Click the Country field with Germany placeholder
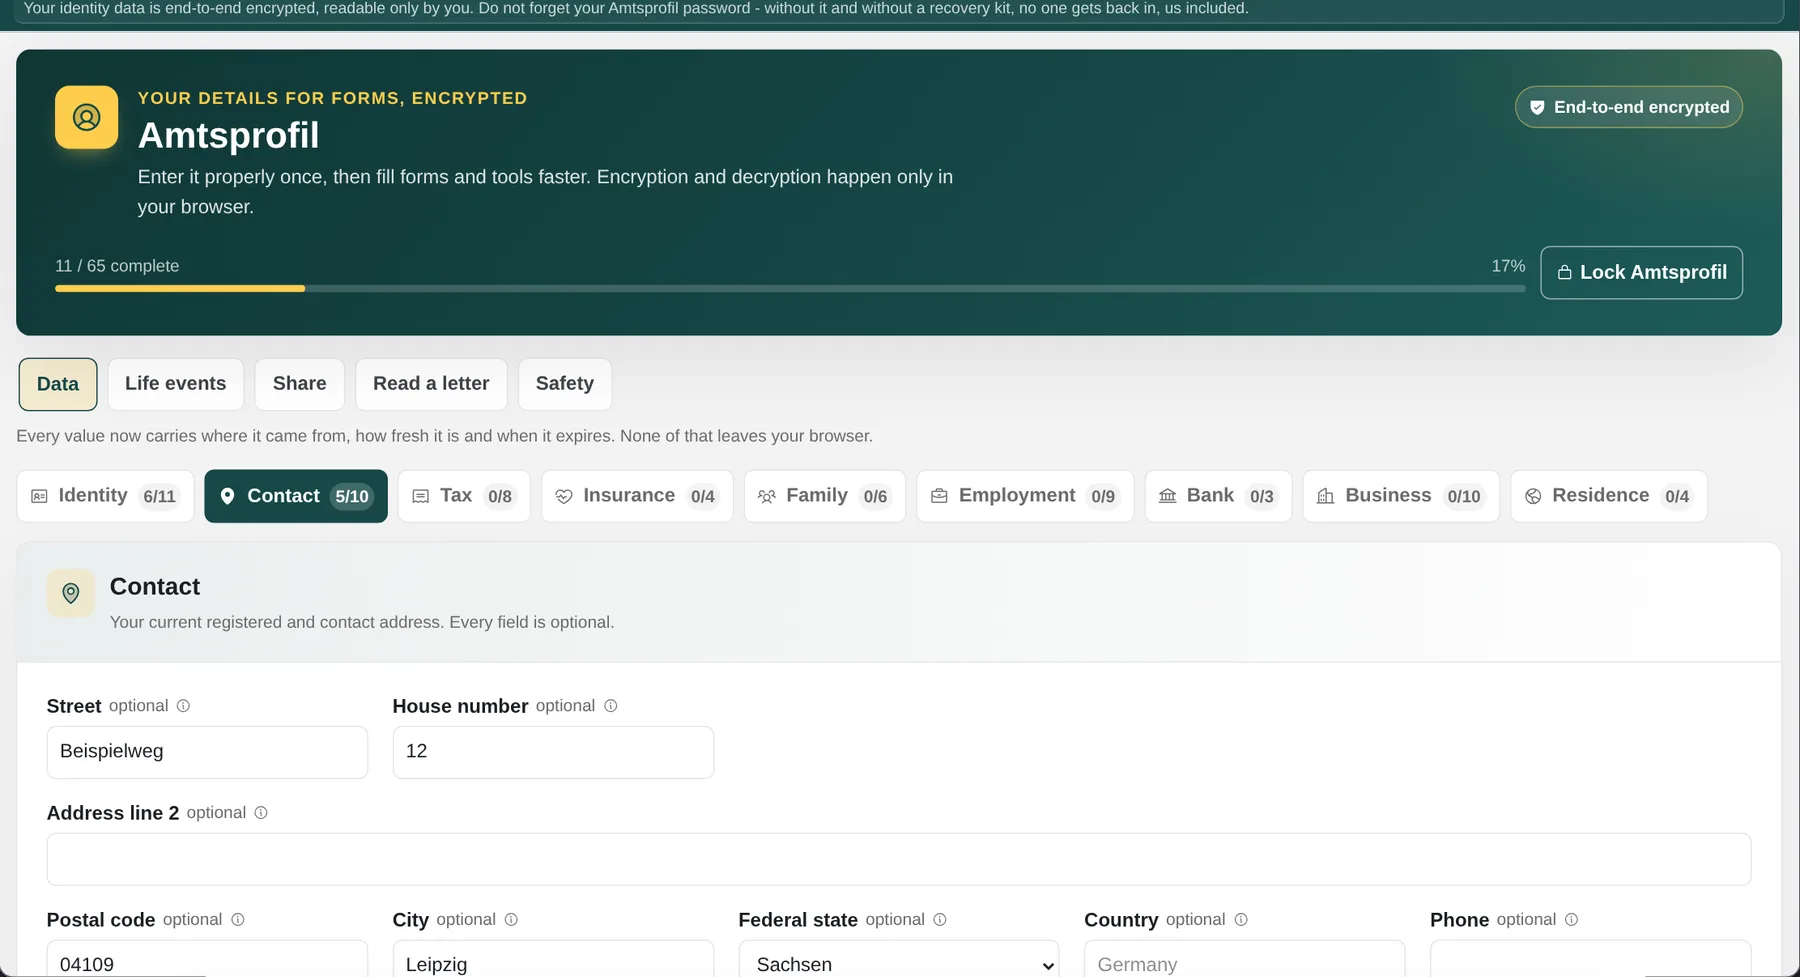The width and height of the screenshot is (1800, 977). [x=1244, y=960]
